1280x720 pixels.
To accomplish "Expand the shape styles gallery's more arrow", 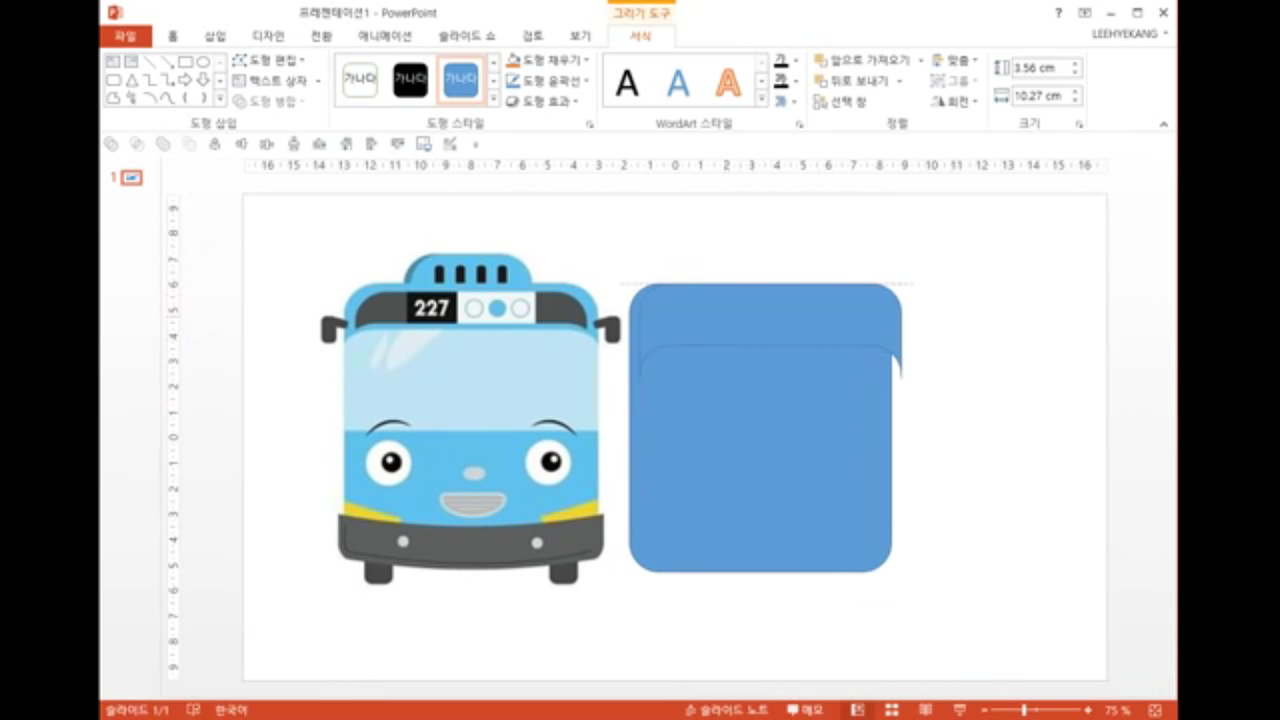I will (x=493, y=99).
